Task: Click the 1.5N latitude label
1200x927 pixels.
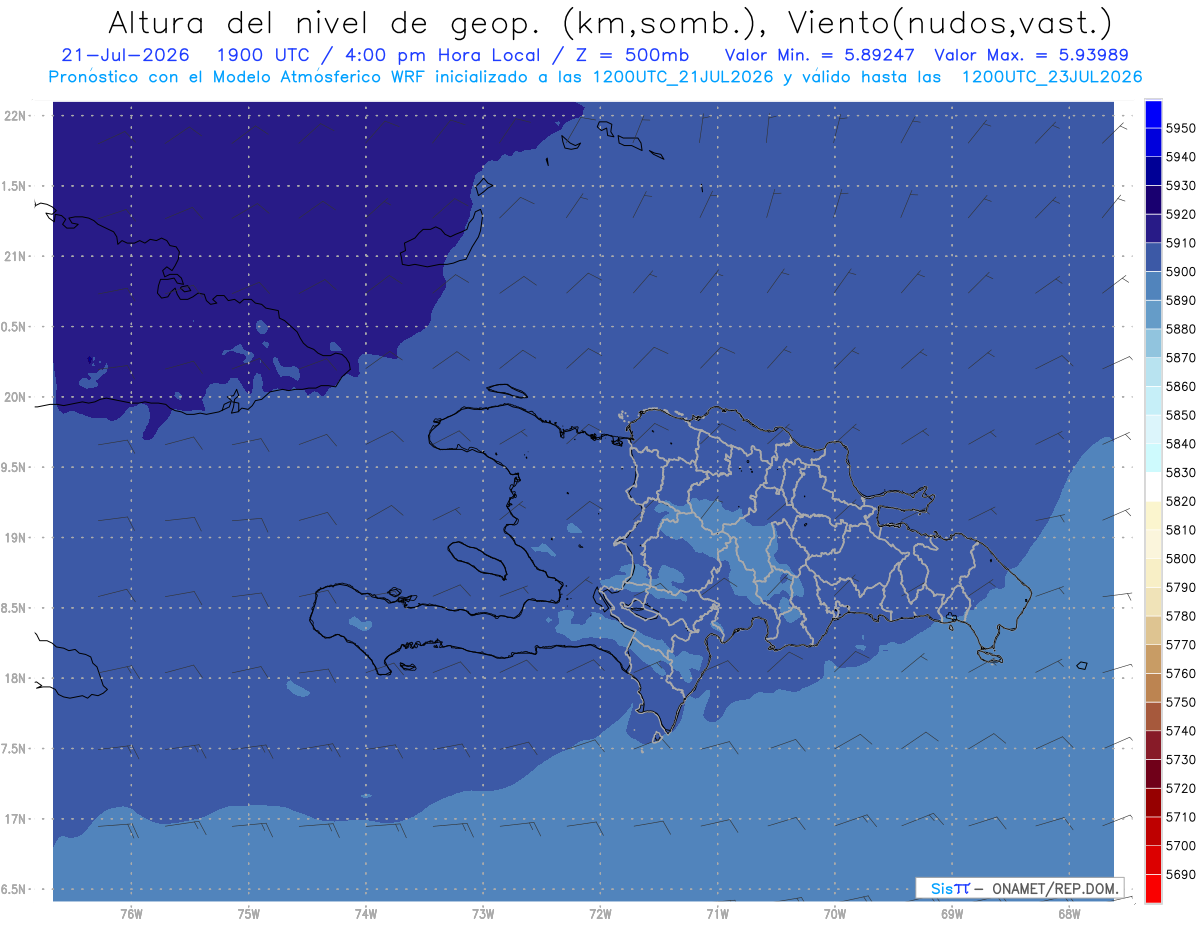Action: (12, 186)
